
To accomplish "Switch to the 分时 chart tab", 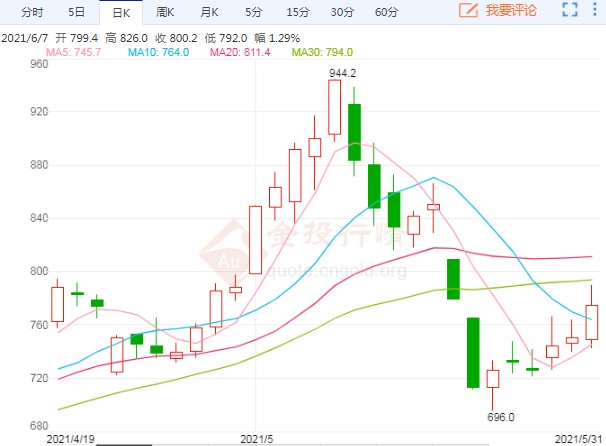I will pyautogui.click(x=32, y=12).
